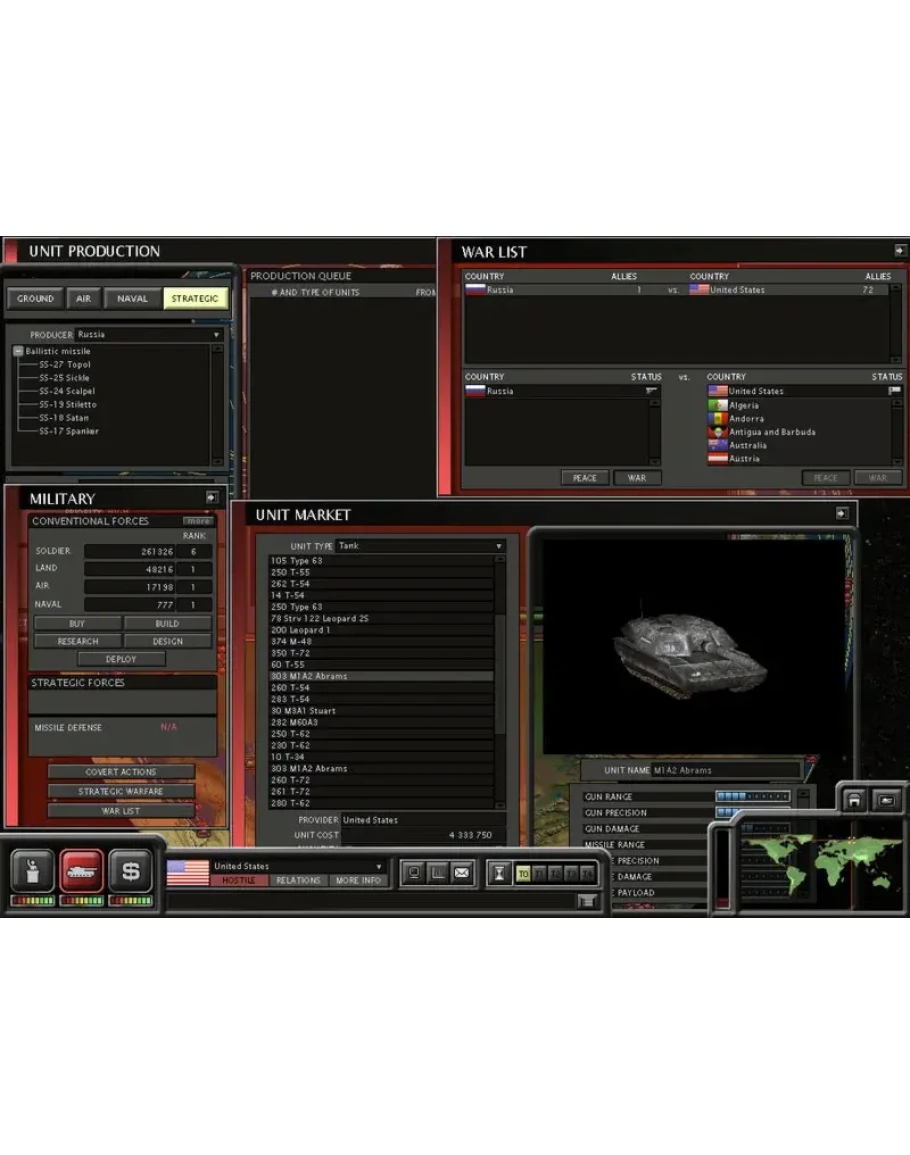Image resolution: width=910 pixels, height=1155 pixels.
Task: Open the Politics sphere podium icon
Action: tap(32, 871)
